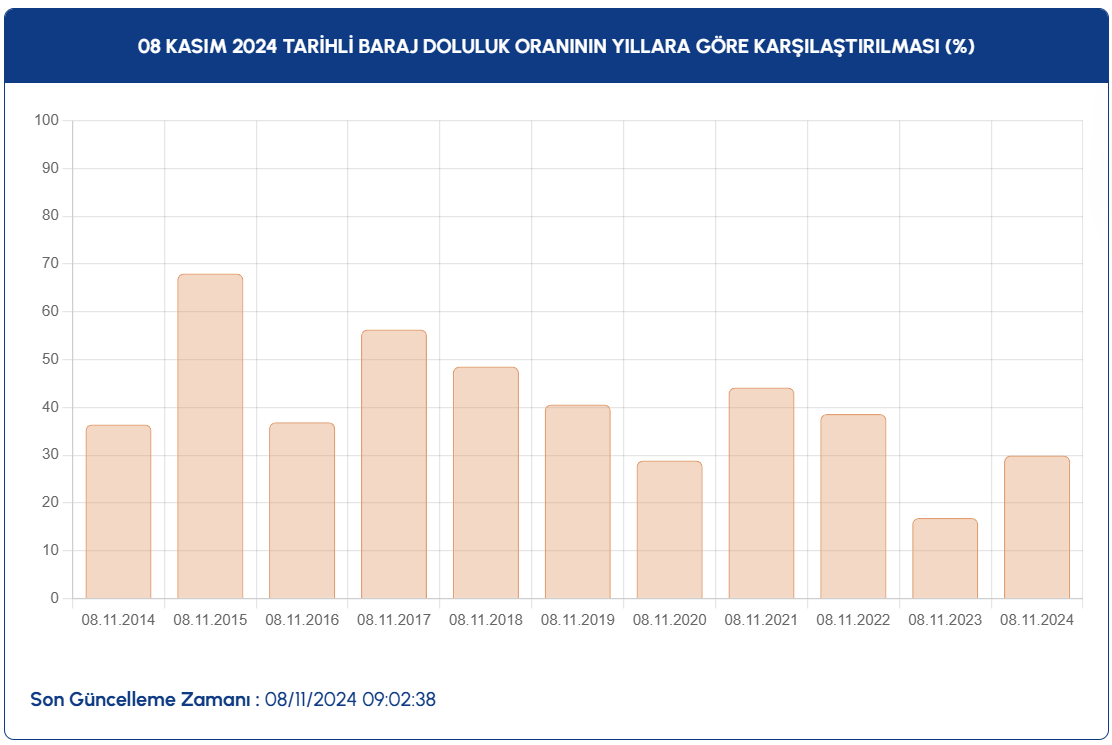Screen dimensions: 1112x745
Task: Click the 08.11.2023 x-axis date label
Action: click(x=945, y=620)
